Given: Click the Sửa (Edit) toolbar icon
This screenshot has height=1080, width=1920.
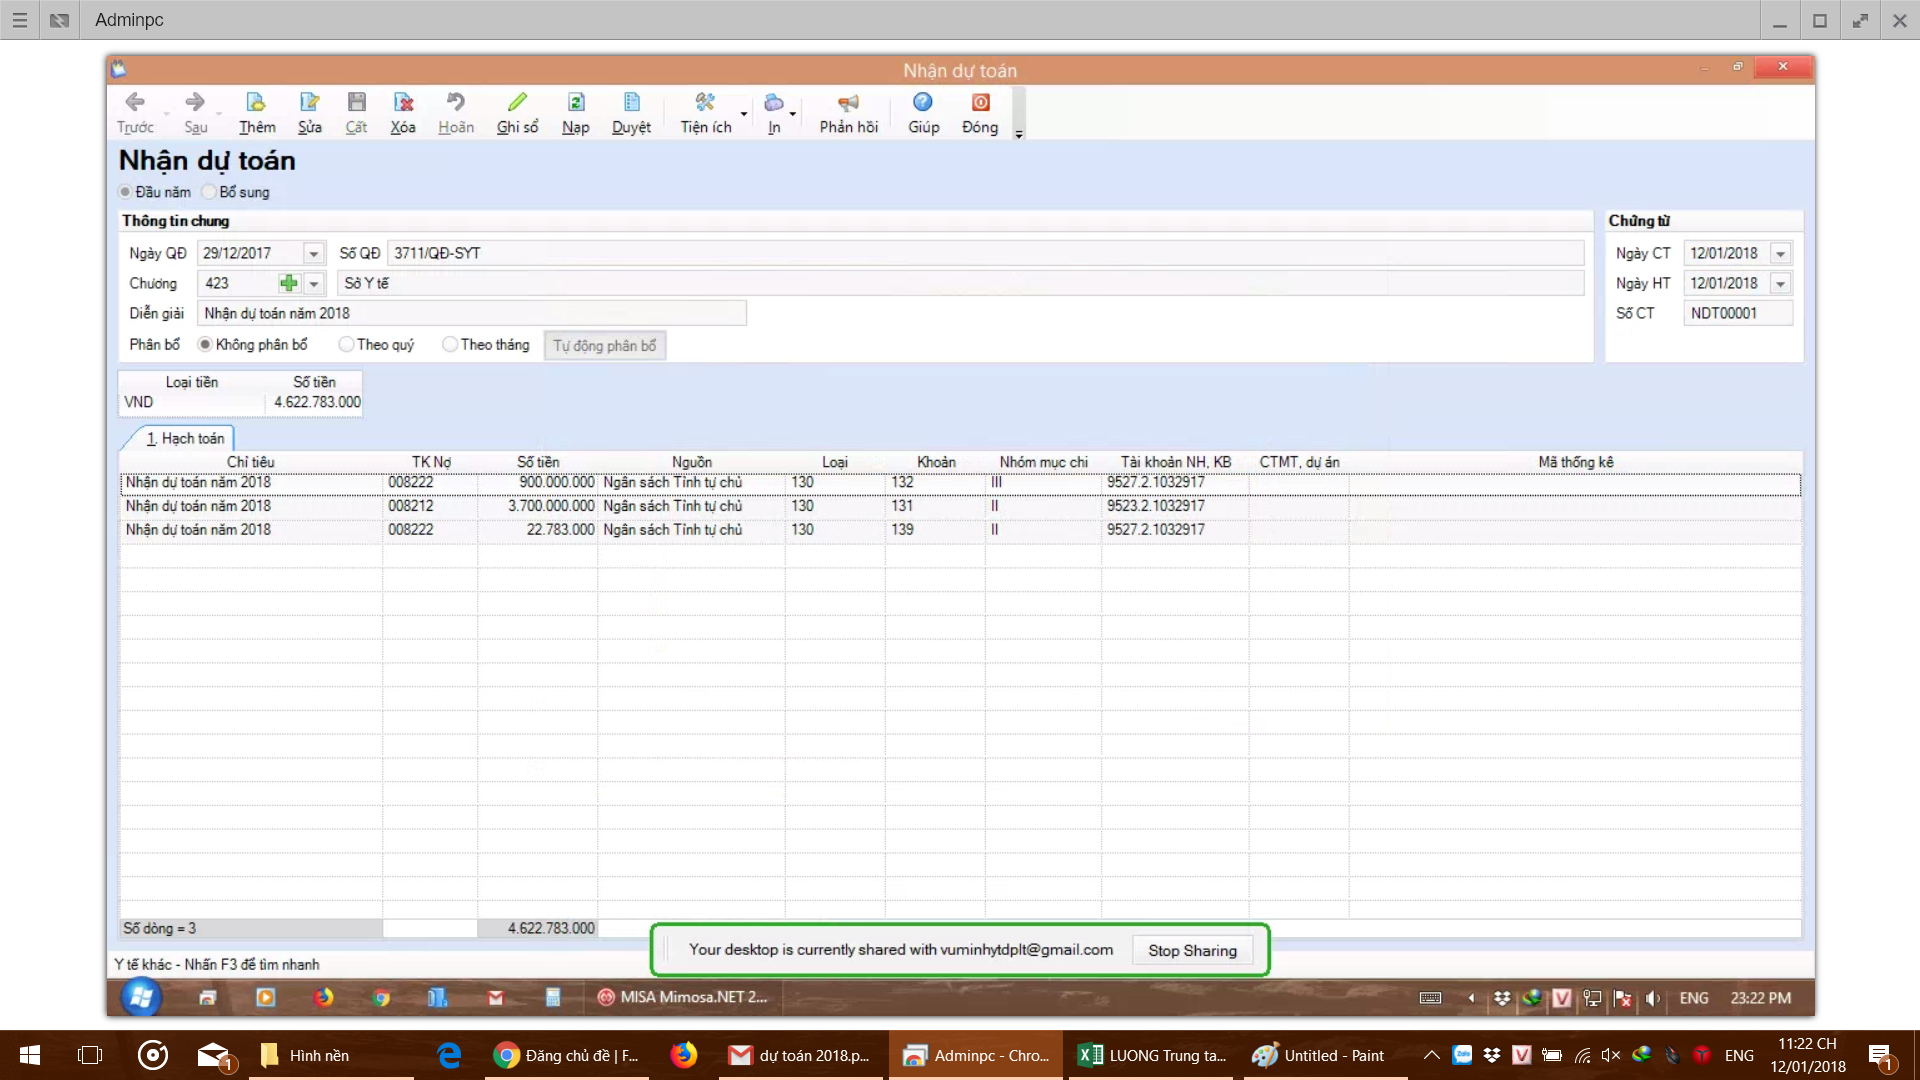Looking at the screenshot, I should (x=309, y=103).
